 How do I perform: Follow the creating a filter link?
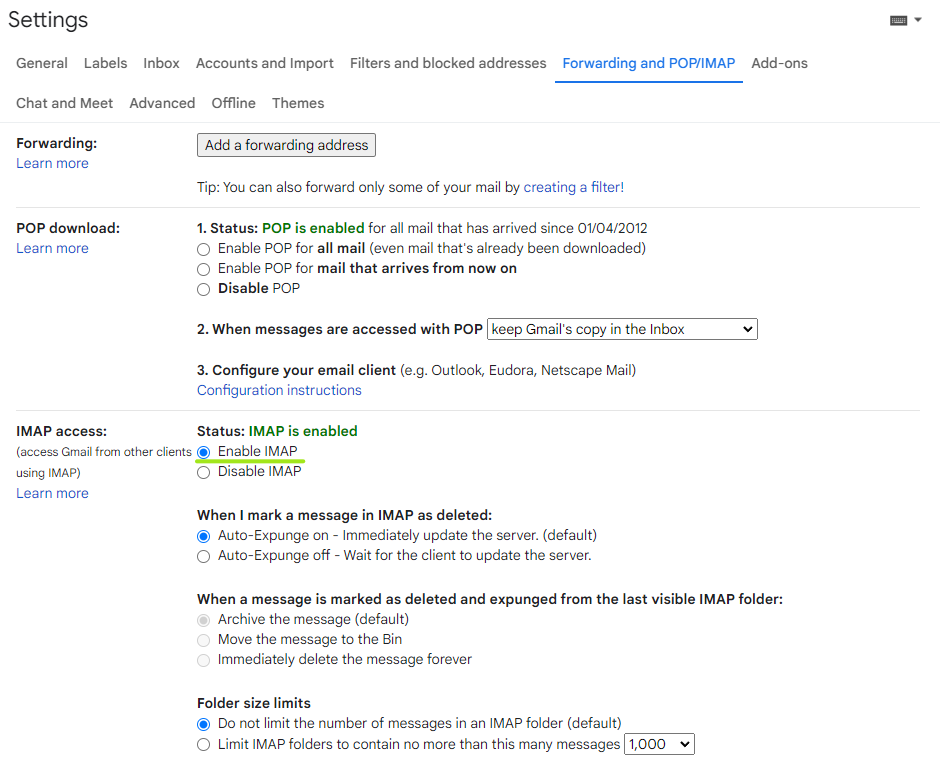[x=574, y=187]
